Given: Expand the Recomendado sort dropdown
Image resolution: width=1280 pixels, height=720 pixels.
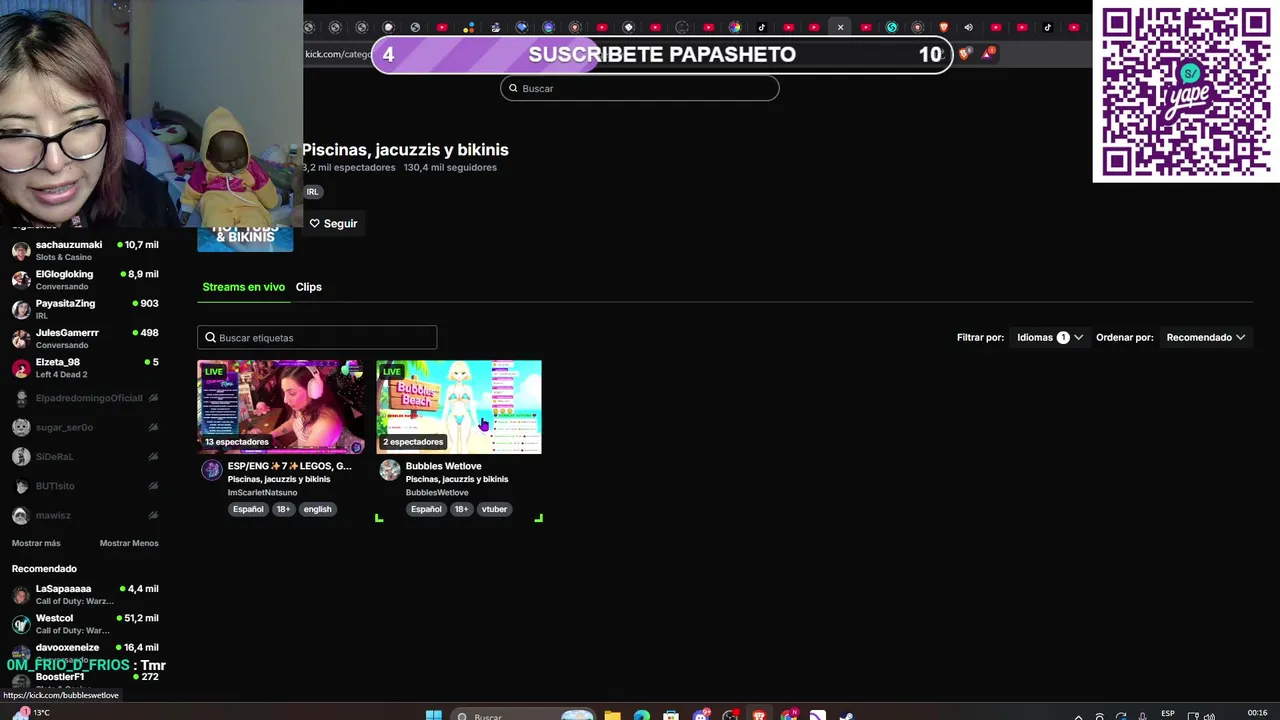Looking at the screenshot, I should coord(1205,337).
